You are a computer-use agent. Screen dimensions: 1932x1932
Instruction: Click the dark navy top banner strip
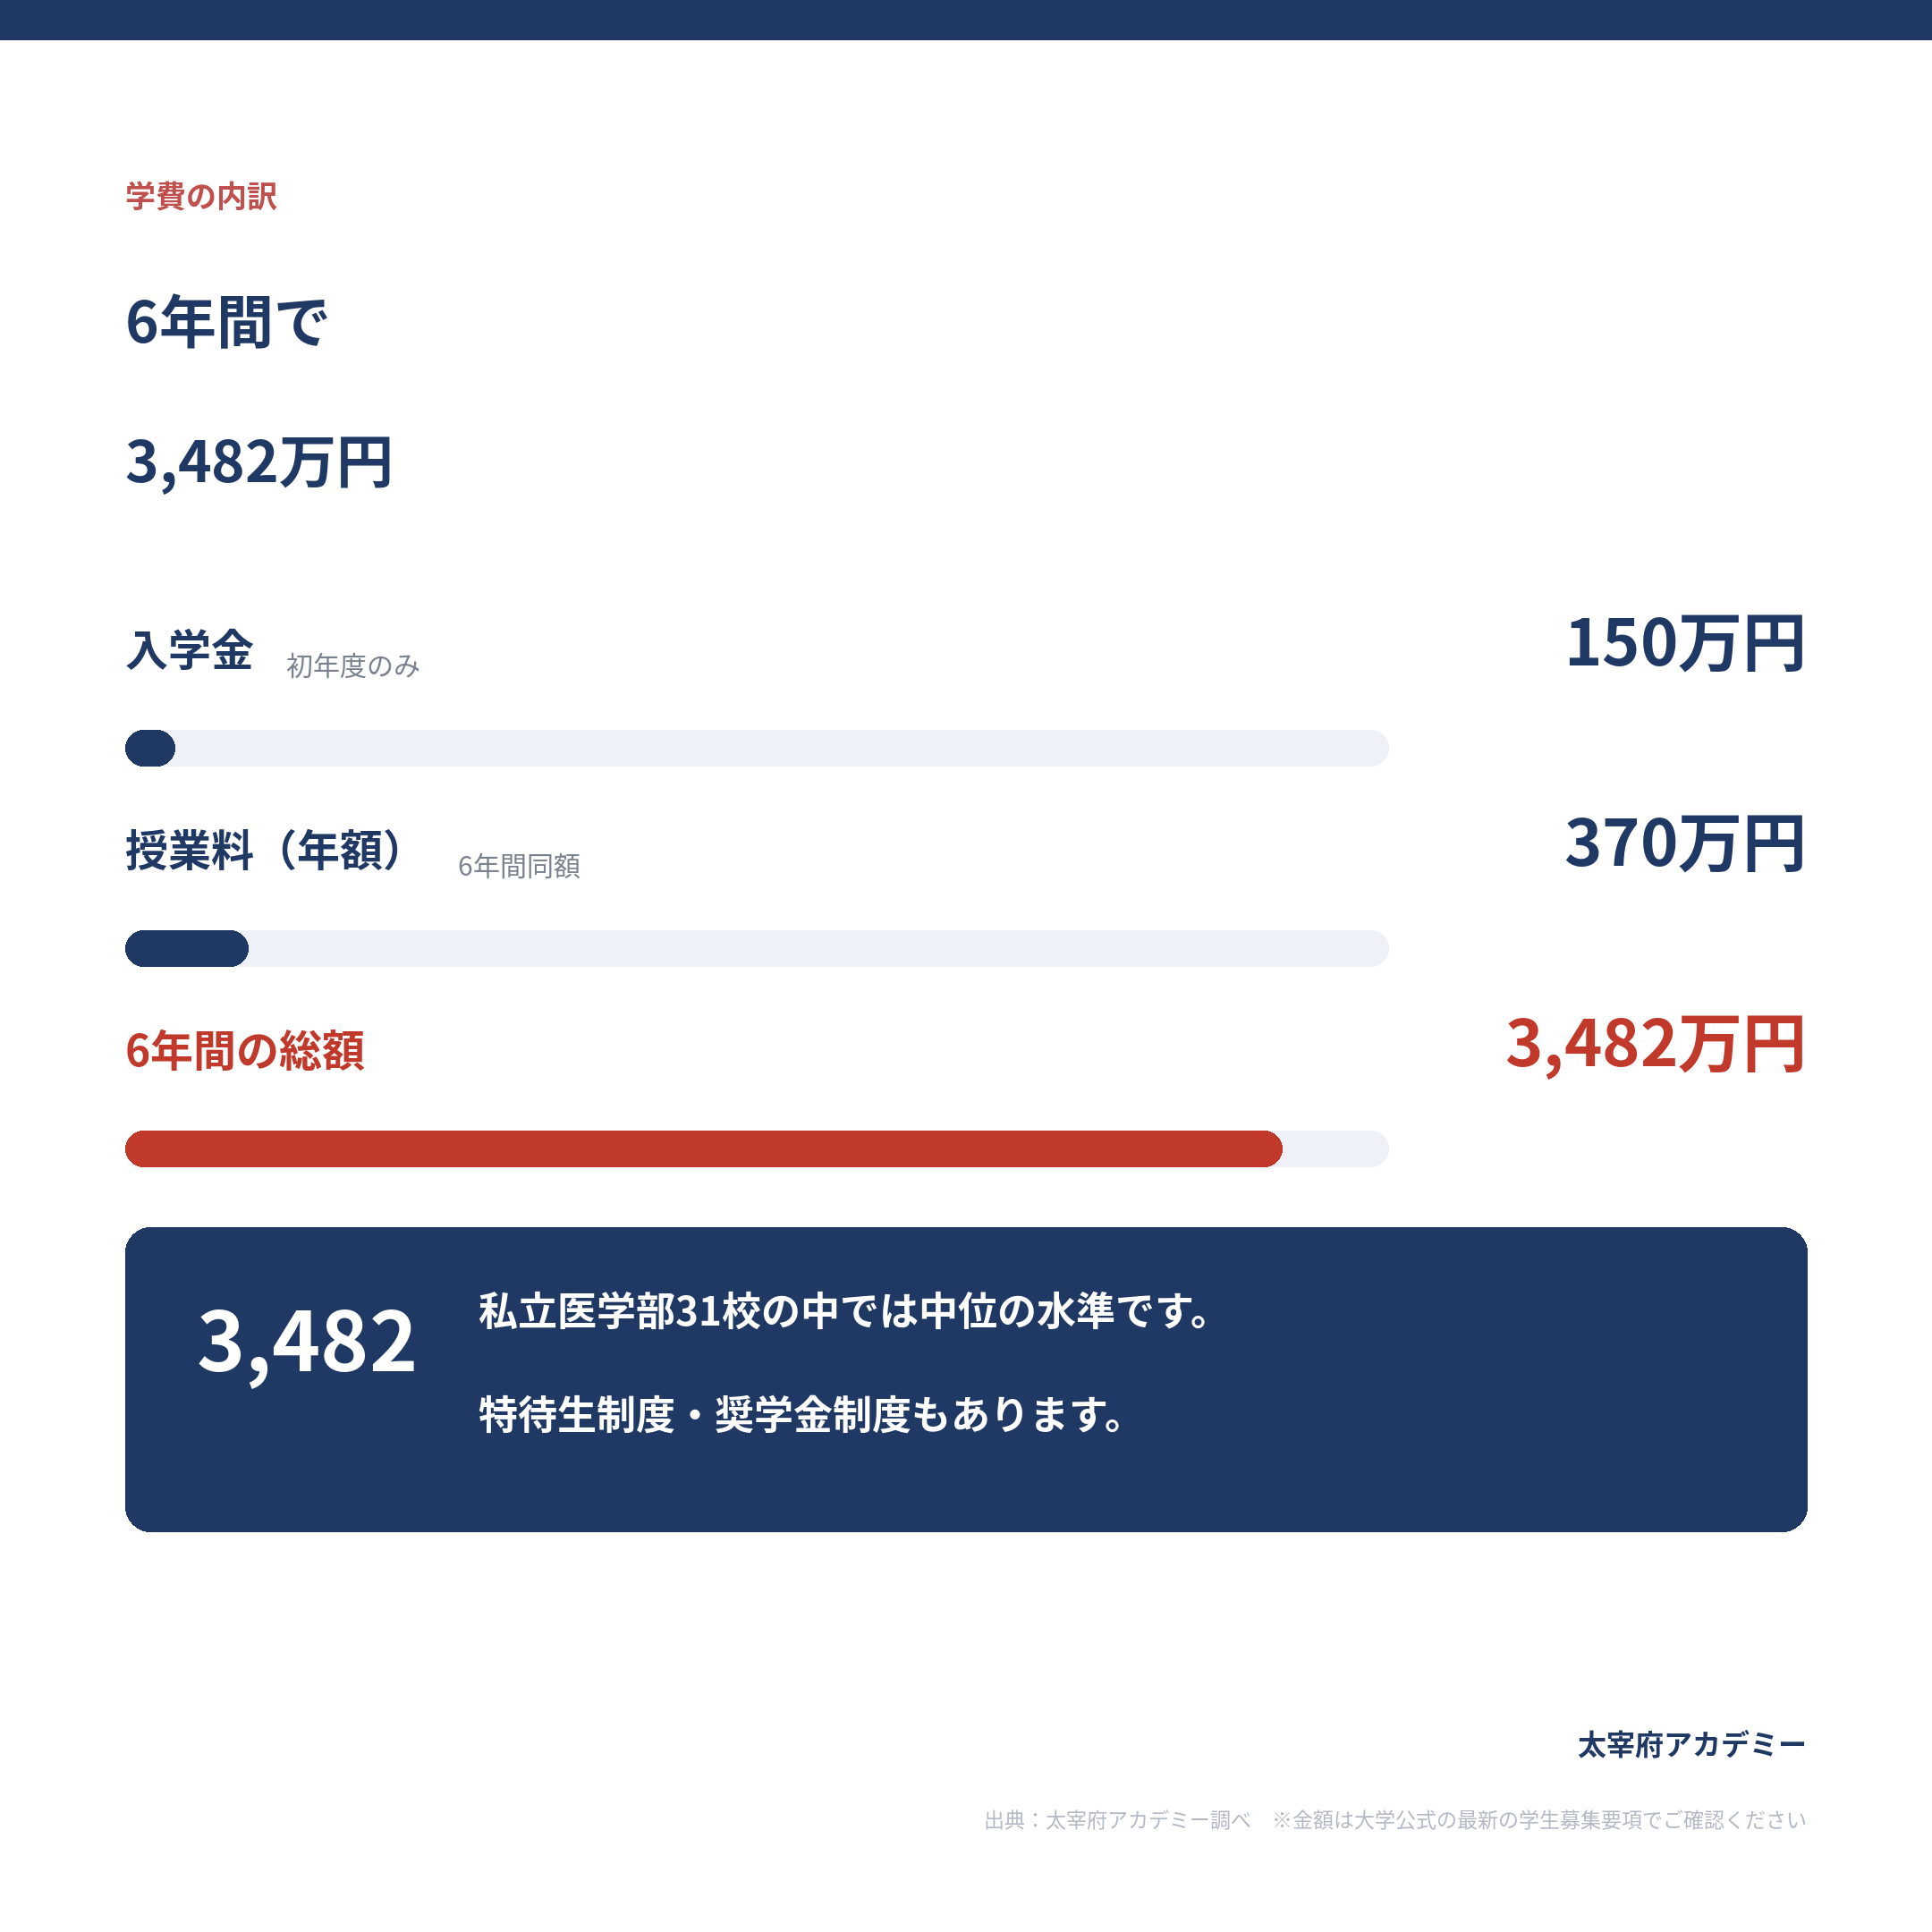966,20
